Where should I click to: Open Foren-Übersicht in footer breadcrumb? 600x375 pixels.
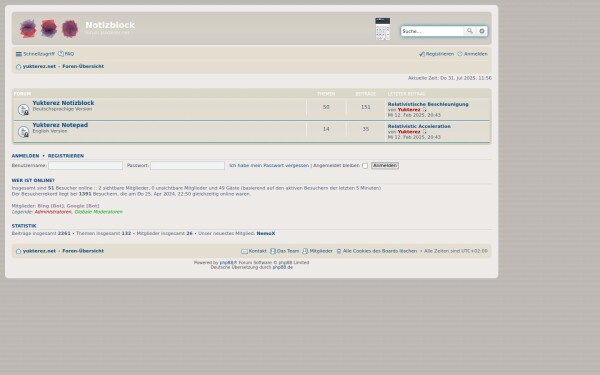[x=83, y=251]
